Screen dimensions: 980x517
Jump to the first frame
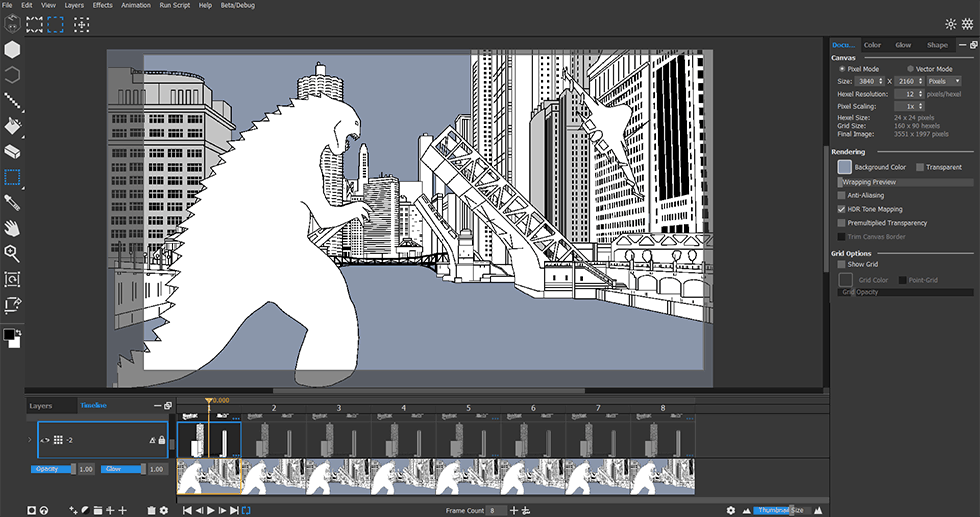click(x=187, y=511)
